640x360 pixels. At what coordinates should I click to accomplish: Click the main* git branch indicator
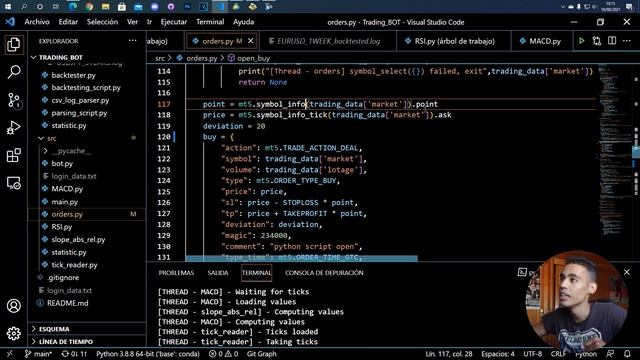tap(38, 354)
